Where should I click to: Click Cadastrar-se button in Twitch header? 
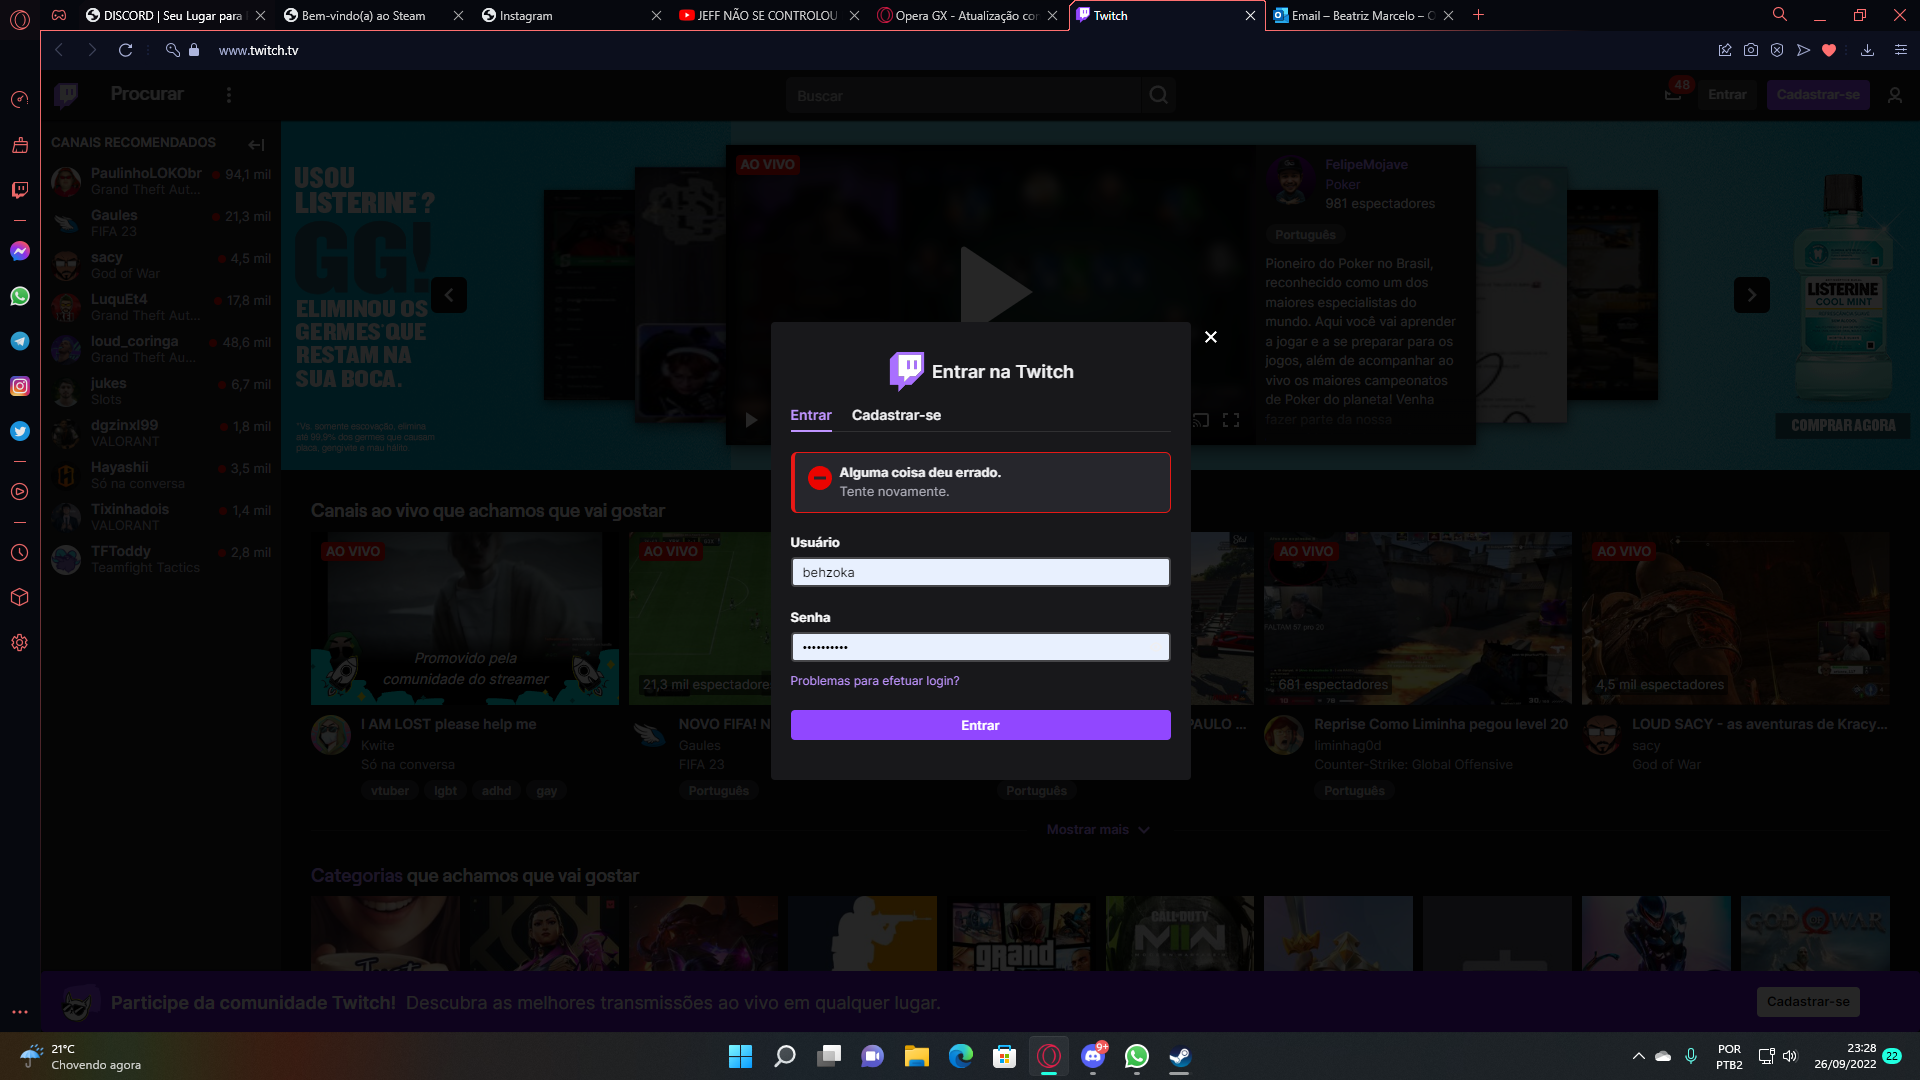coord(1818,95)
